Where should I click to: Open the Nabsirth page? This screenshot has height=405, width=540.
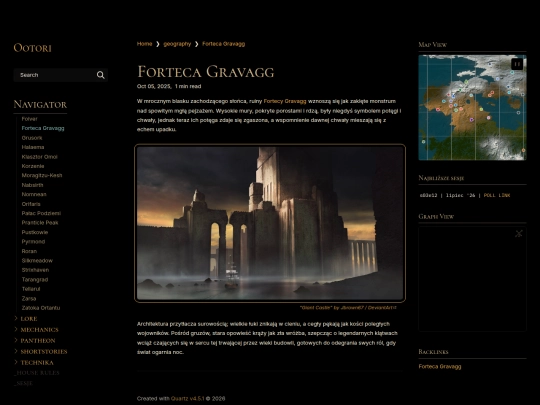point(32,185)
